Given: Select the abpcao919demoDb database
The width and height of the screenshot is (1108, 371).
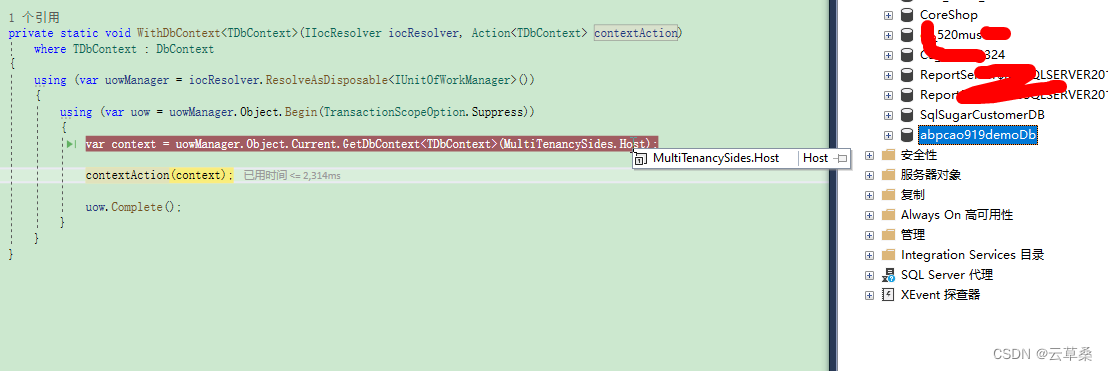Looking at the screenshot, I should [x=978, y=135].
